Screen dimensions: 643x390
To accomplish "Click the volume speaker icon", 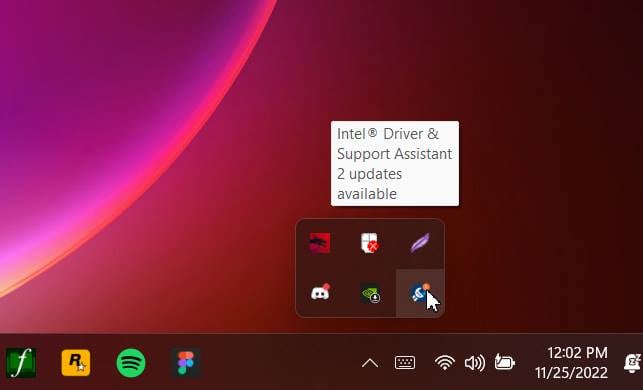I will coord(474,363).
